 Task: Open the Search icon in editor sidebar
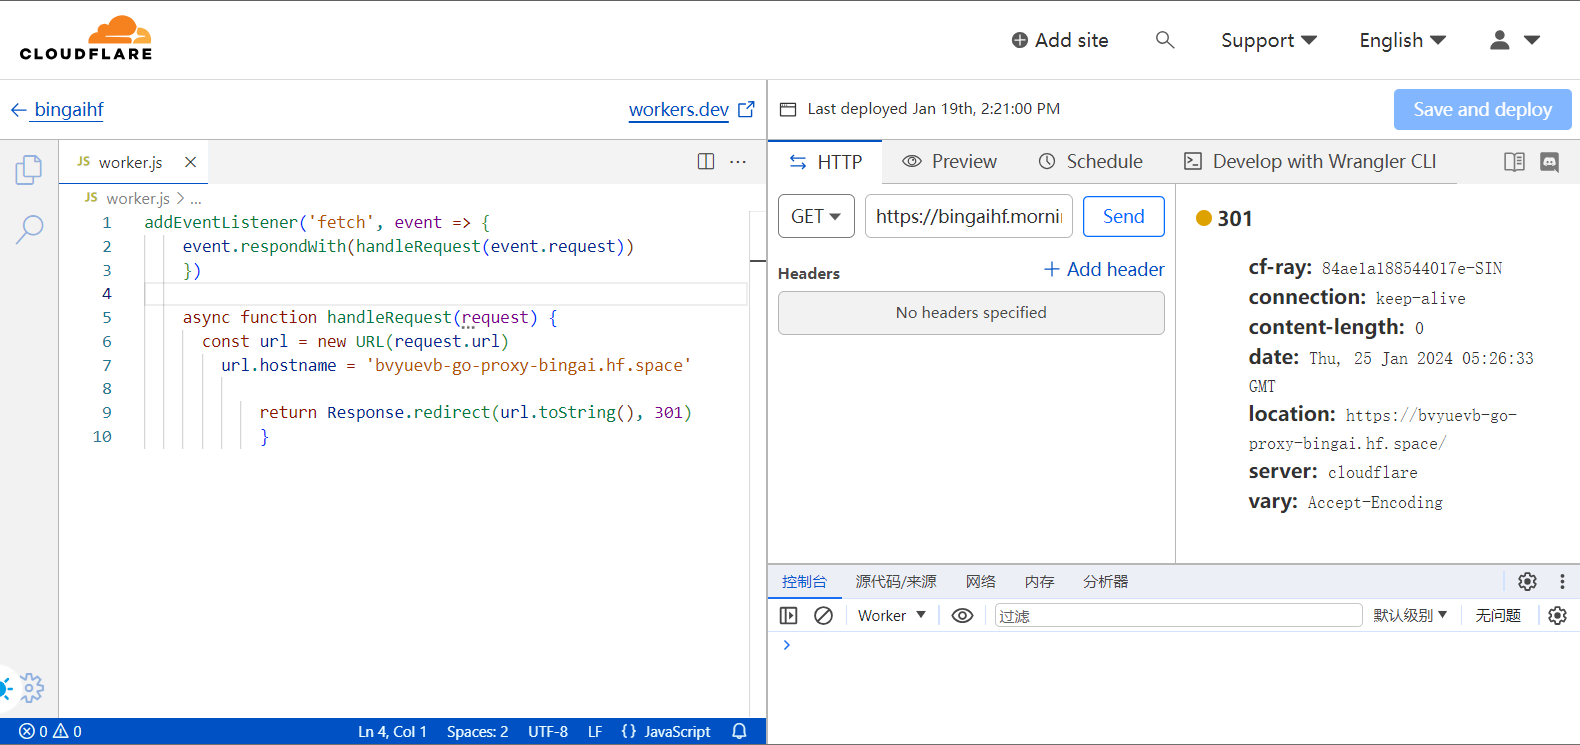point(29,230)
